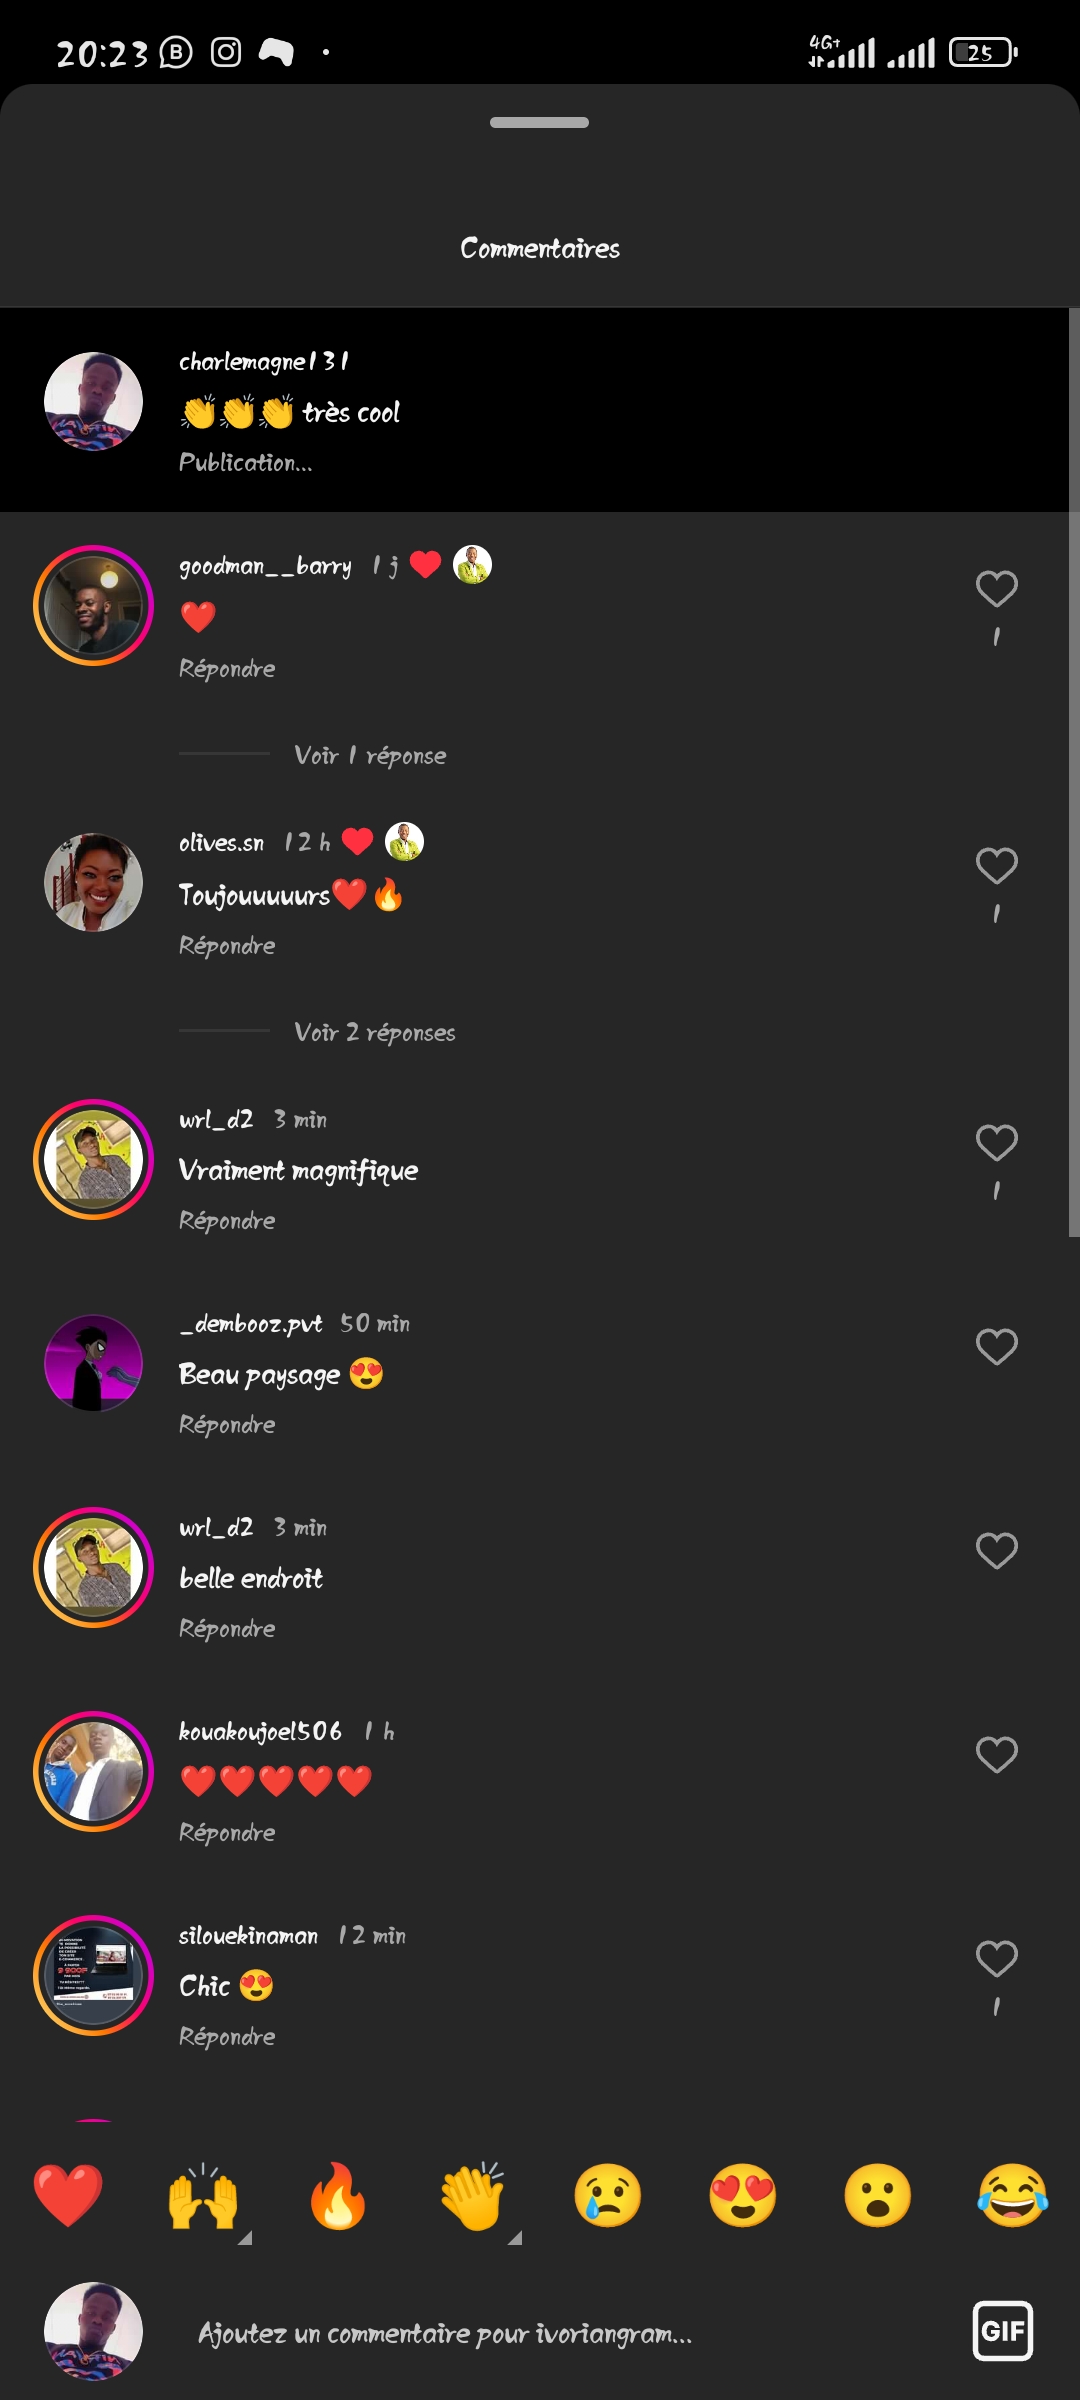Open wrl_d2 profile from 'Vraiment magnifique'
The height and width of the screenshot is (2400, 1080).
(216, 1119)
